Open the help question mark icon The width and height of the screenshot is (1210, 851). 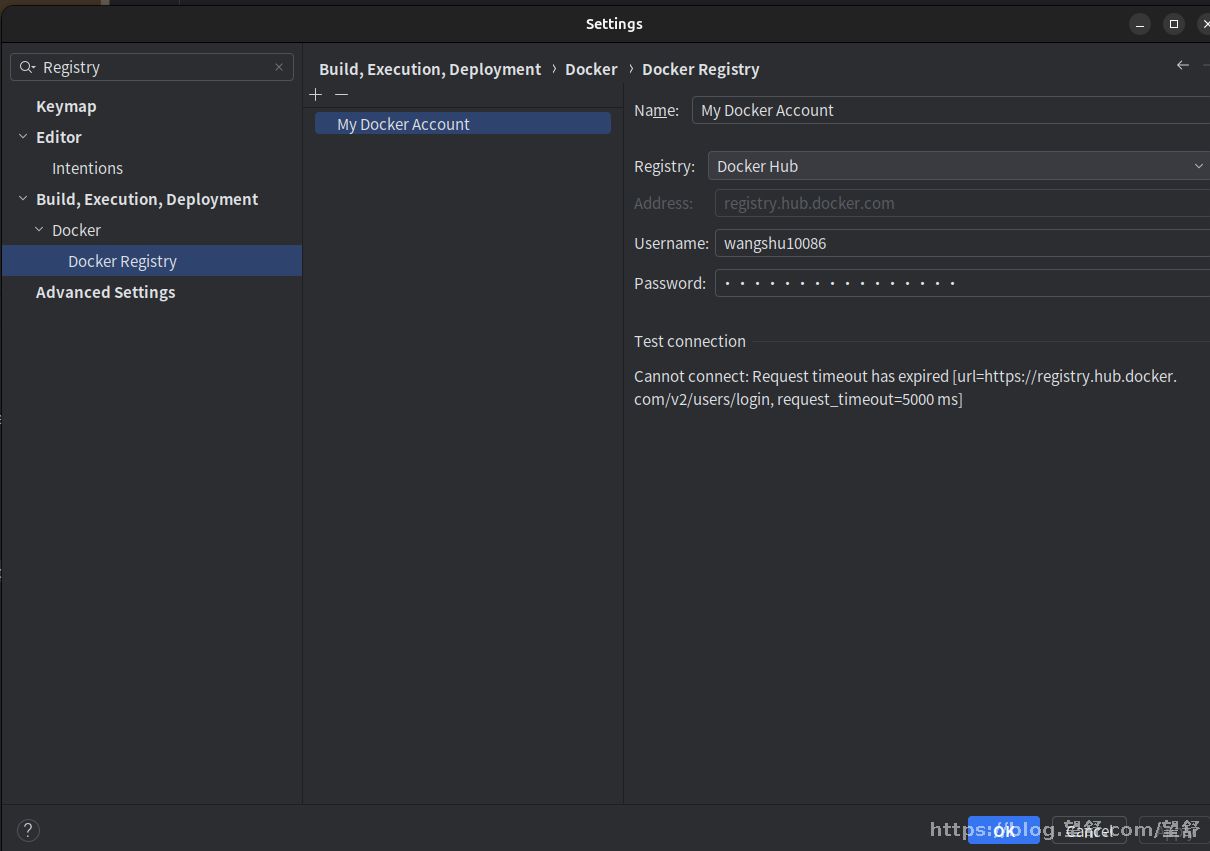[28, 829]
